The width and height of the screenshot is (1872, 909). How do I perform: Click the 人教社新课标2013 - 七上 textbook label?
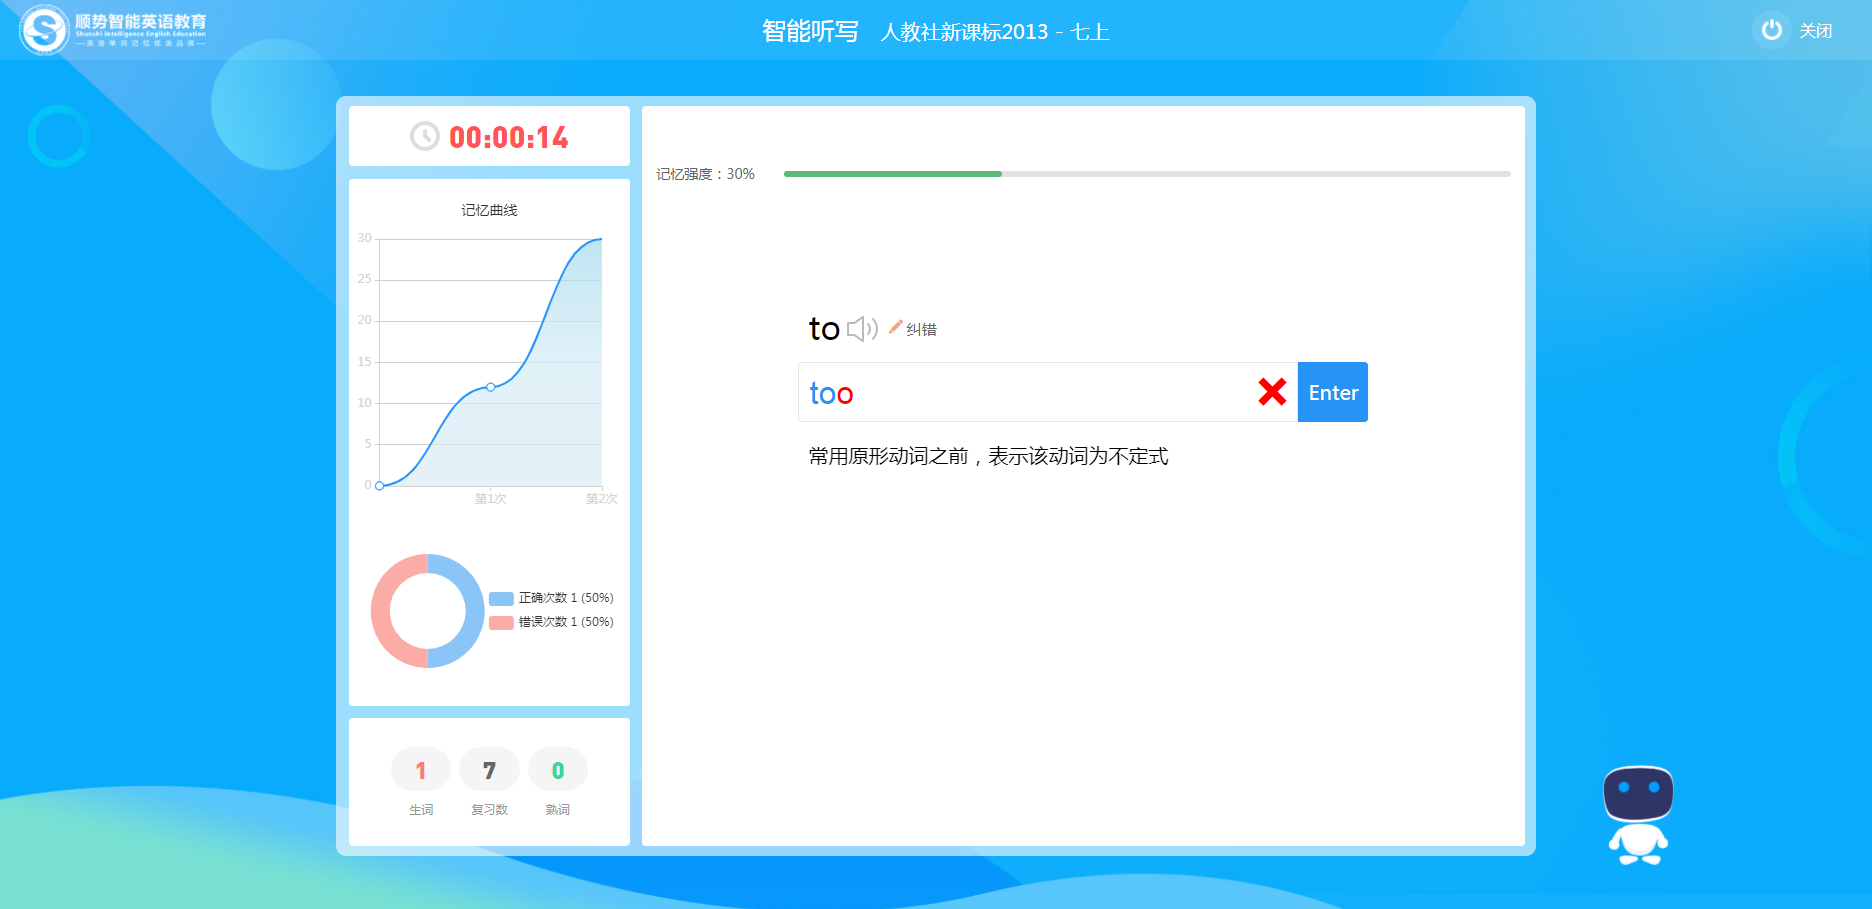click(995, 32)
